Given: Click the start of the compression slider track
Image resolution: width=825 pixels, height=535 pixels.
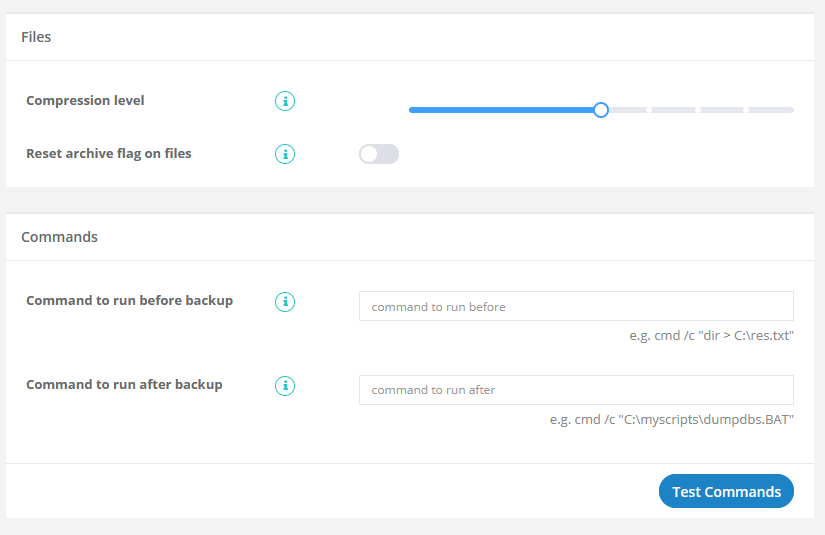Looking at the screenshot, I should [411, 110].
